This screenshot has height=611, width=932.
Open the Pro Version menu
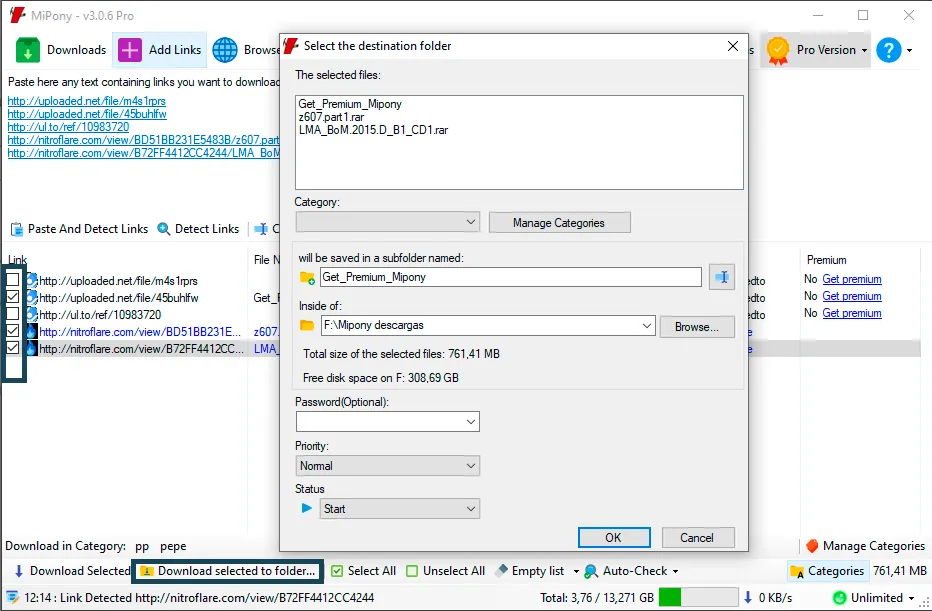coord(818,50)
